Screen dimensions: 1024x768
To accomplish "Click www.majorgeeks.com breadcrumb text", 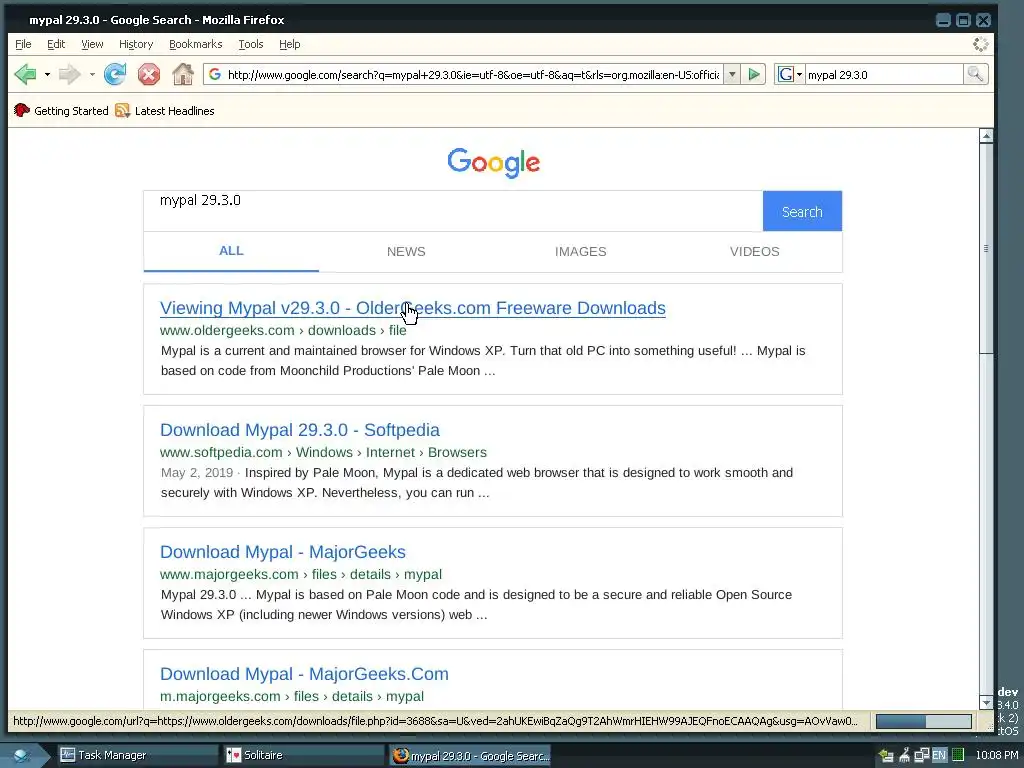I will click(229, 574).
